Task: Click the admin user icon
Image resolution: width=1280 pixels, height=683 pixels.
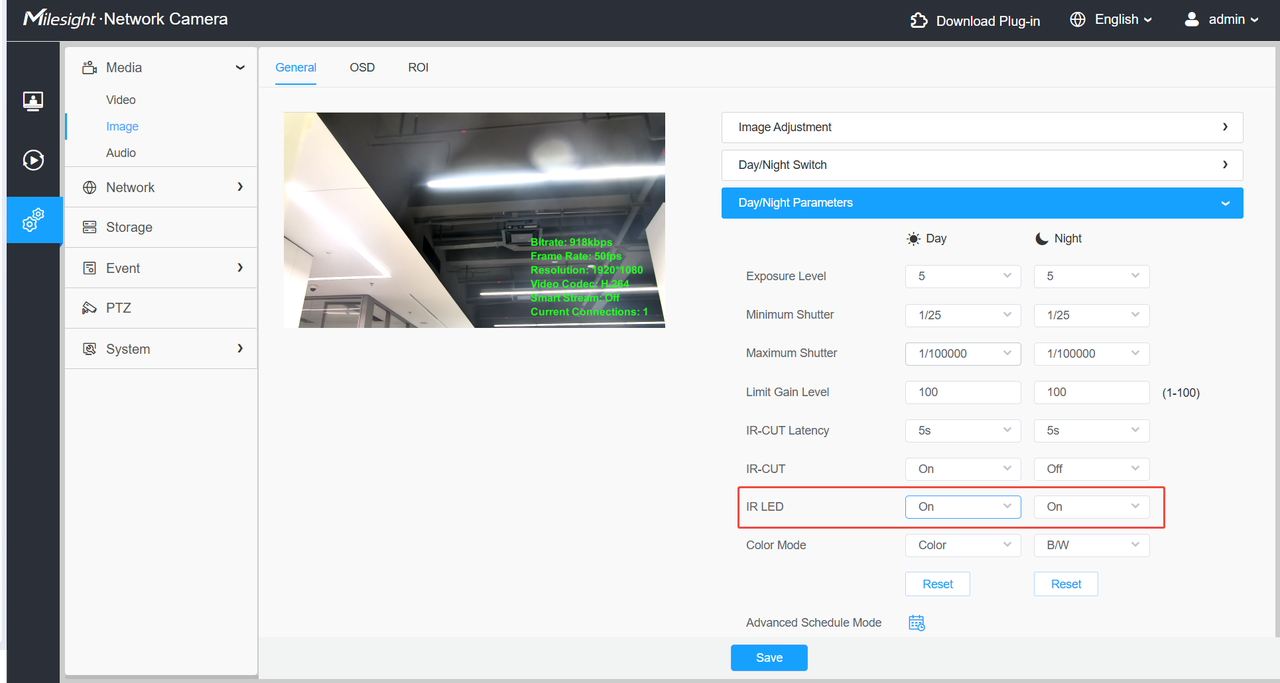Action: (x=1191, y=20)
